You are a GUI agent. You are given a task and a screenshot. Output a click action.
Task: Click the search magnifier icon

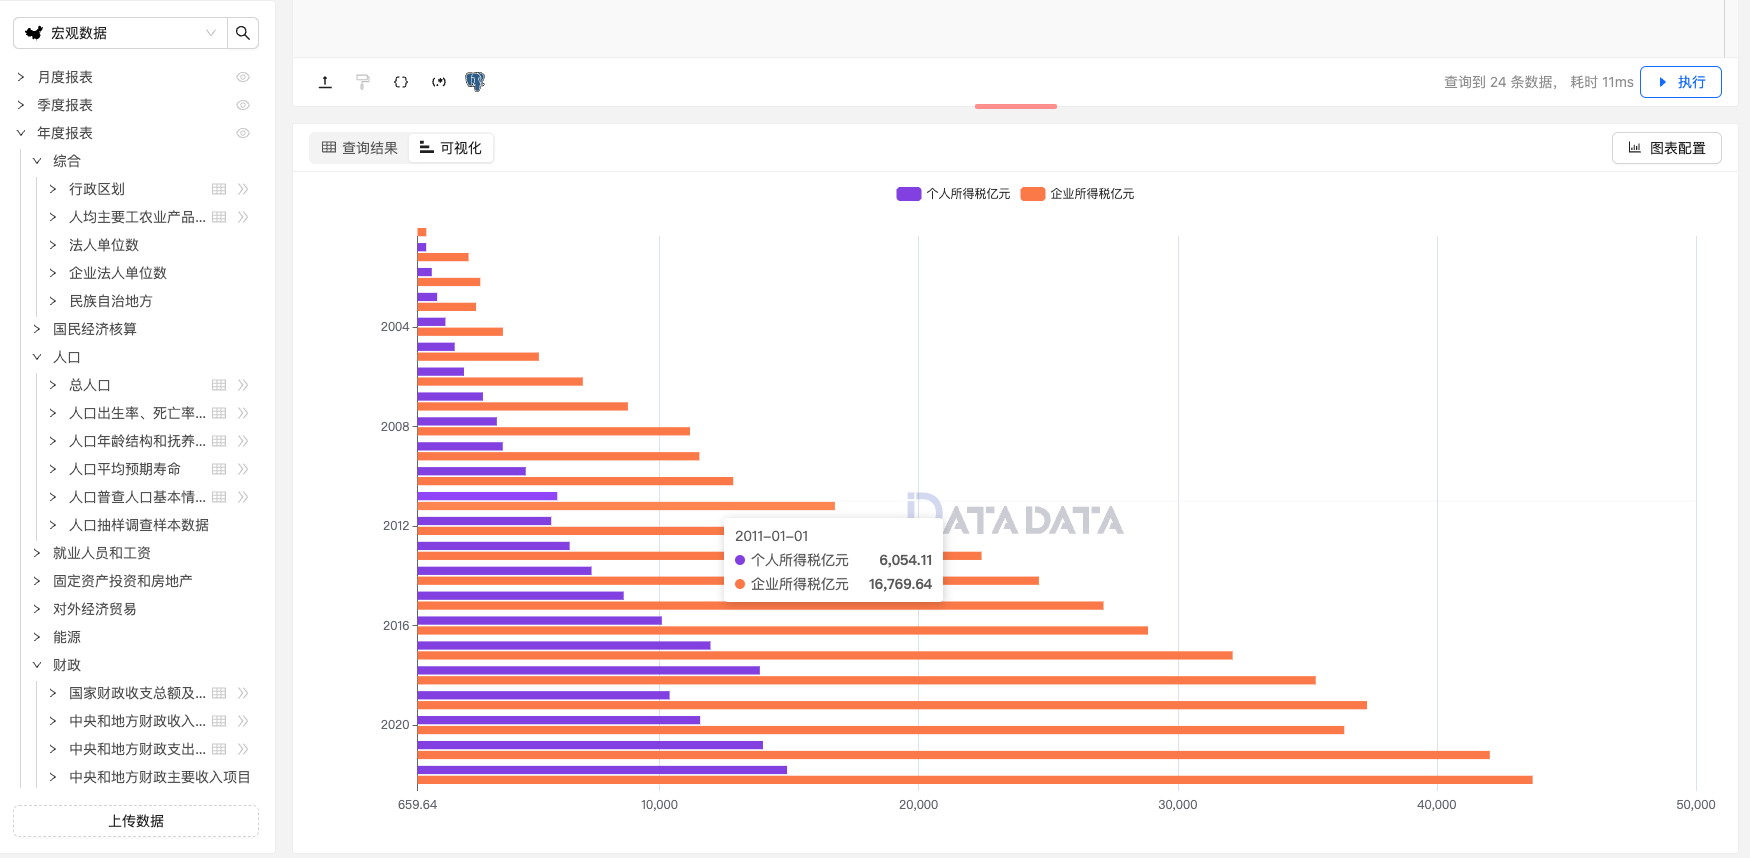(x=243, y=33)
